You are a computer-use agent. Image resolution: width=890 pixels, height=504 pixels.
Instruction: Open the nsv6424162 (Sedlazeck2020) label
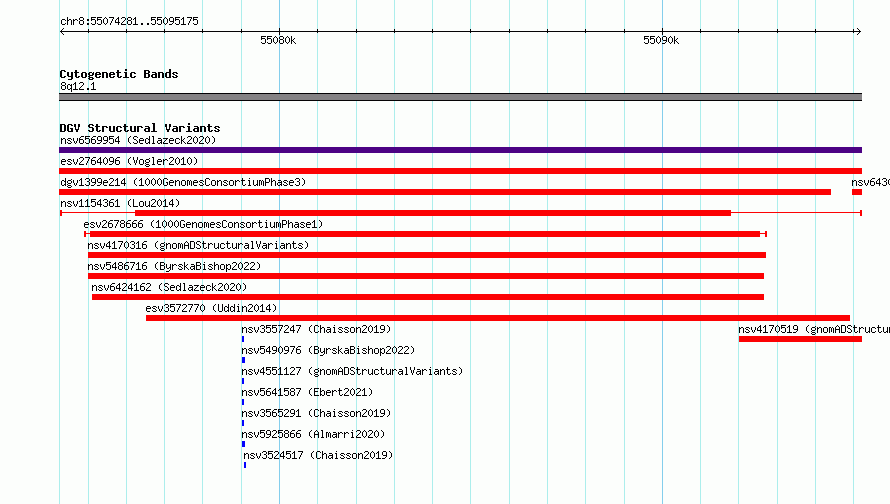click(x=169, y=287)
